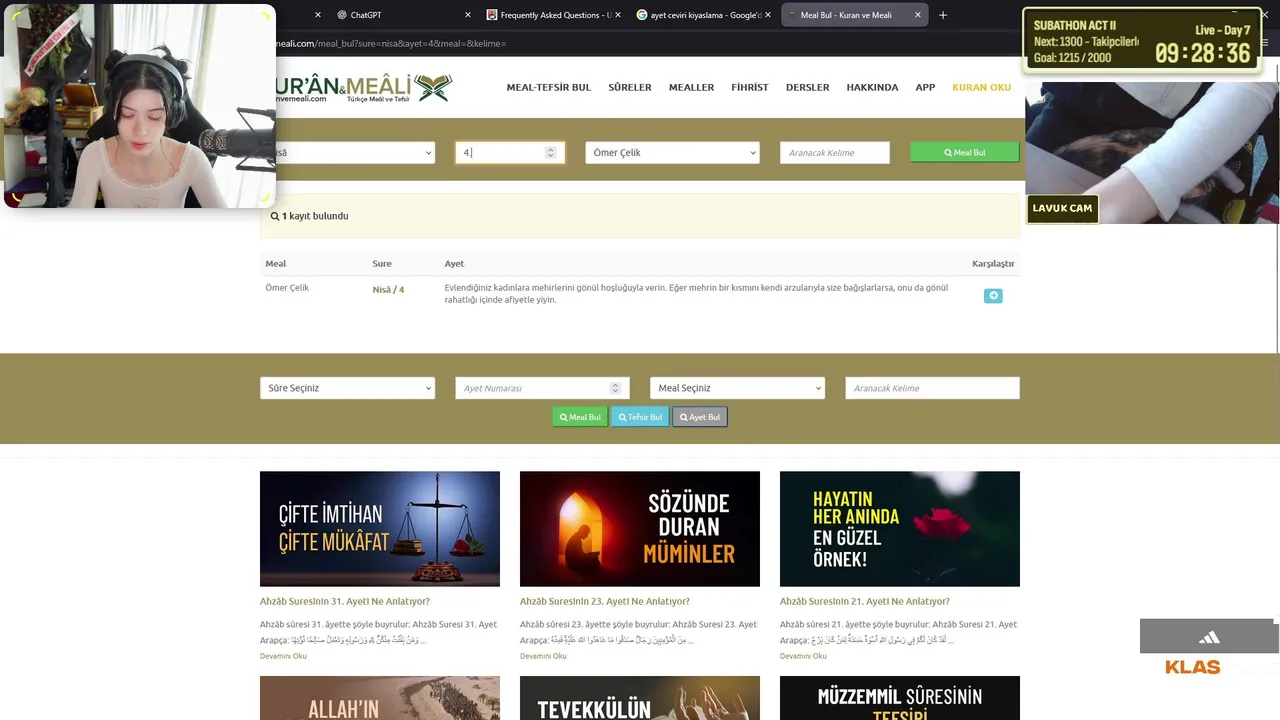Open Ahzâb Suresinin 21. Ayeti Ne Anlatıyor link
The image size is (1280, 720).
click(865, 602)
